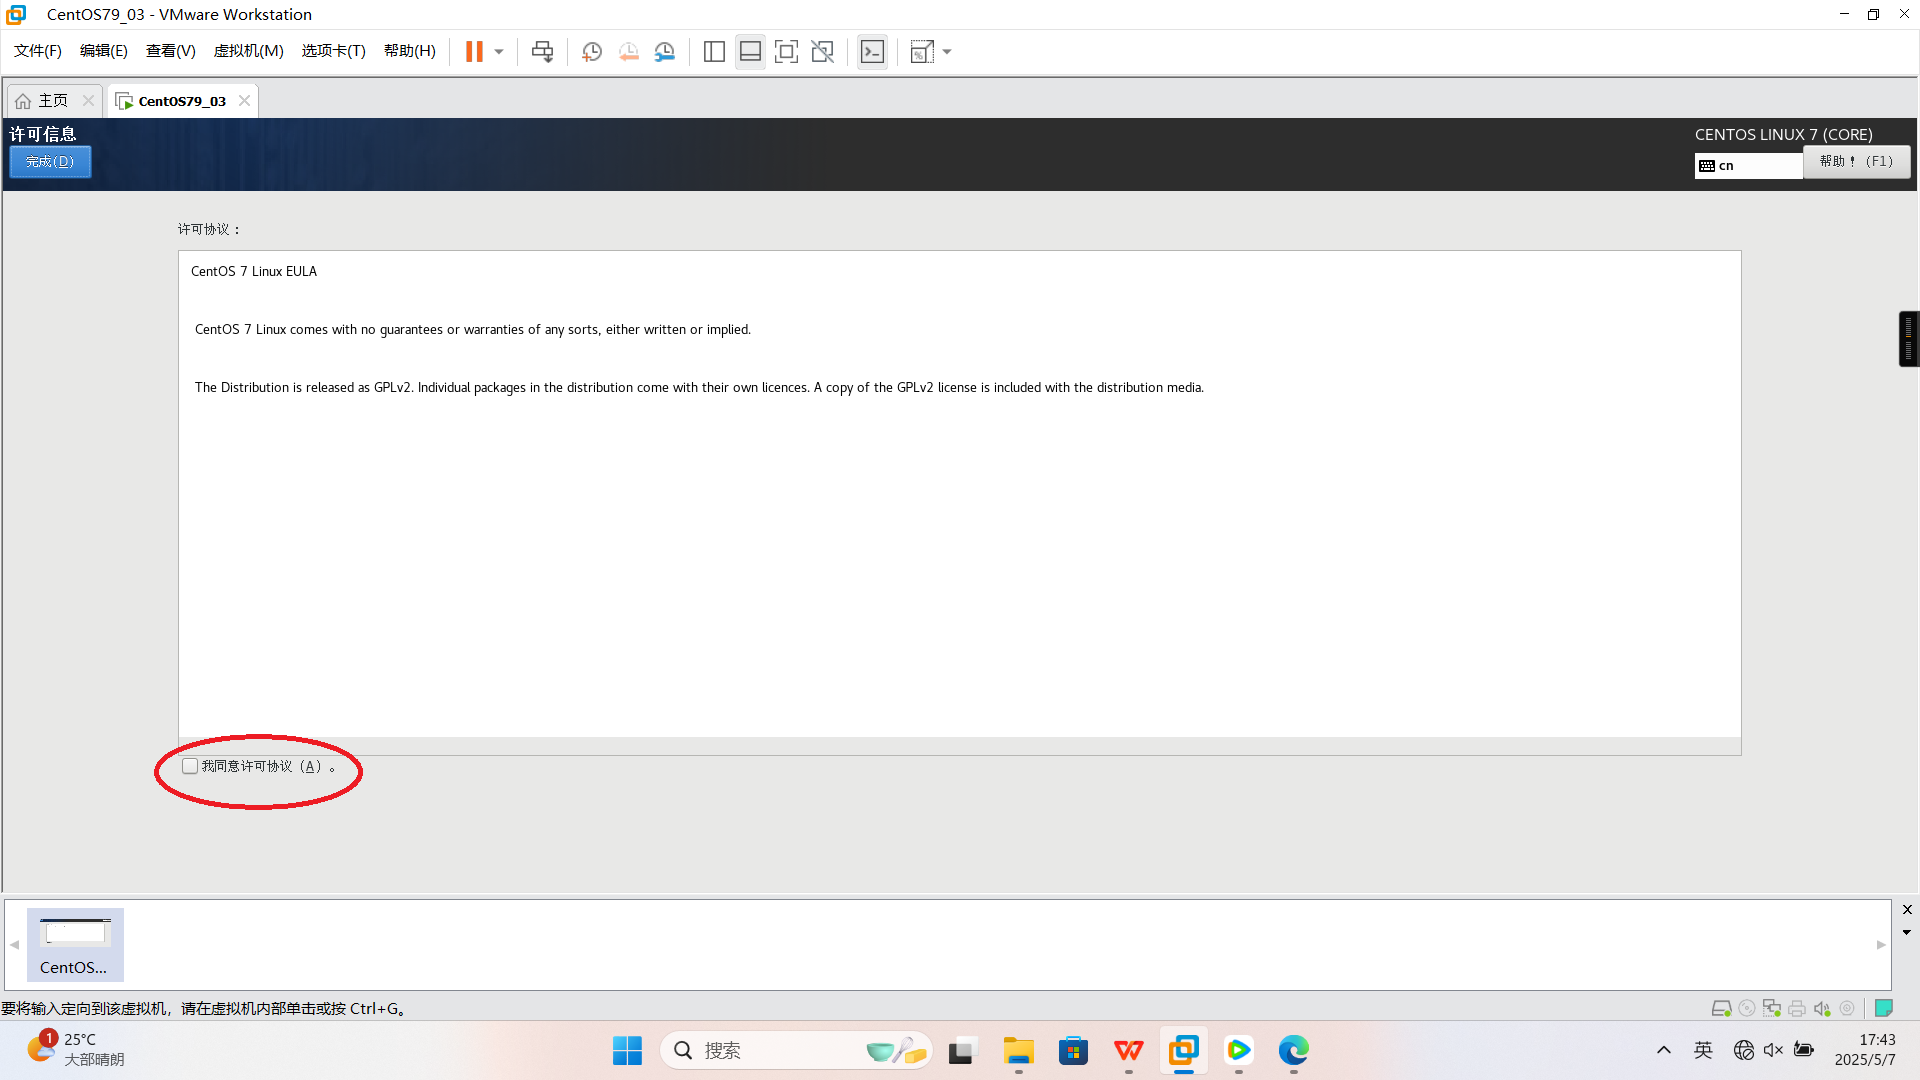Click the 帮助！(F1) help button
The height and width of the screenshot is (1080, 1920).
click(x=1856, y=162)
